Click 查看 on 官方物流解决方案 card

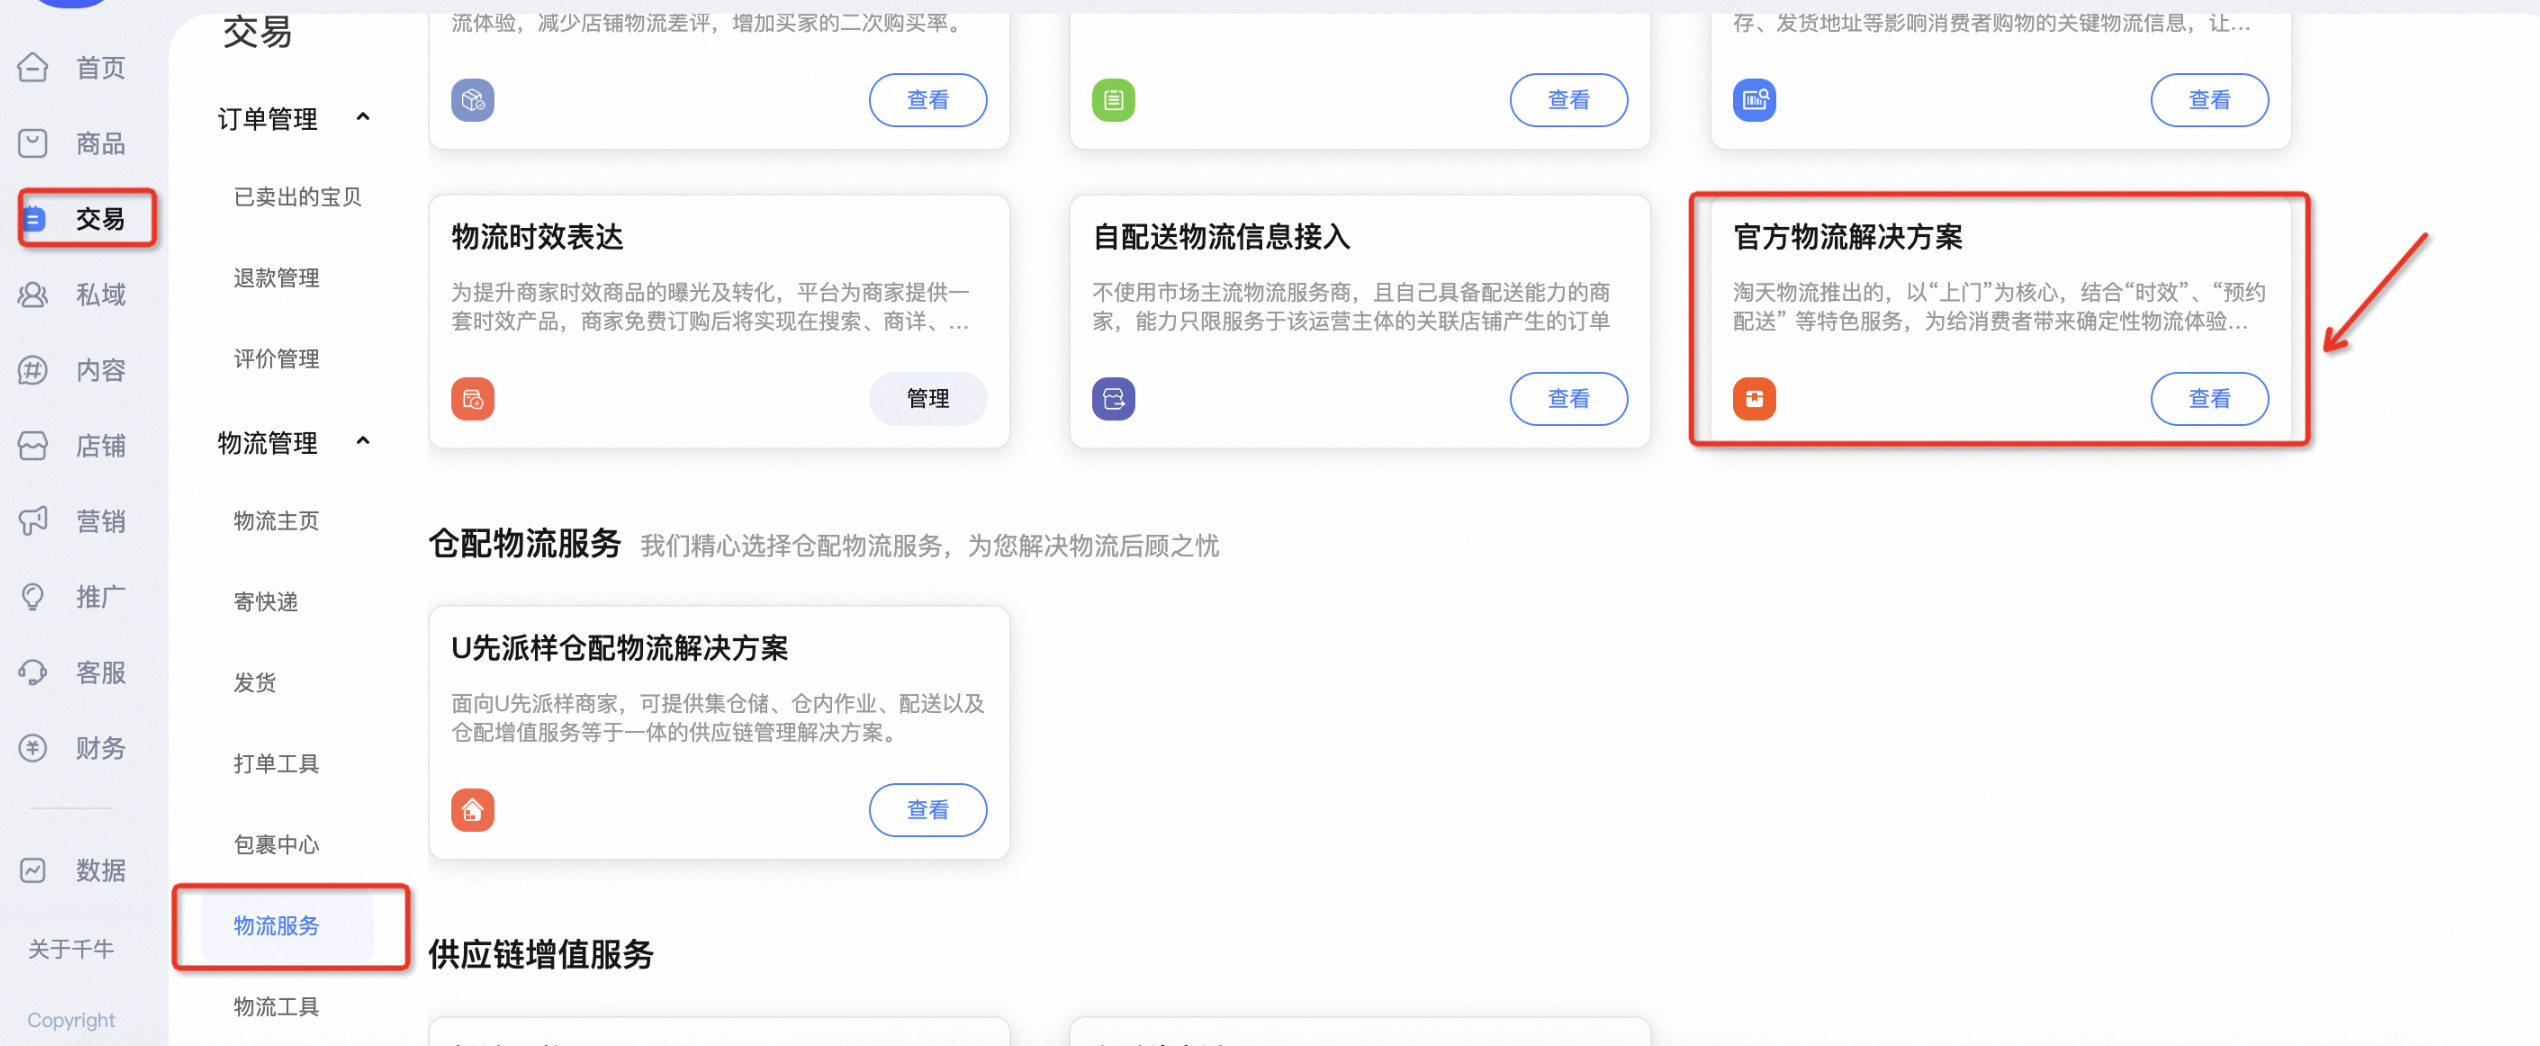(x=2209, y=399)
